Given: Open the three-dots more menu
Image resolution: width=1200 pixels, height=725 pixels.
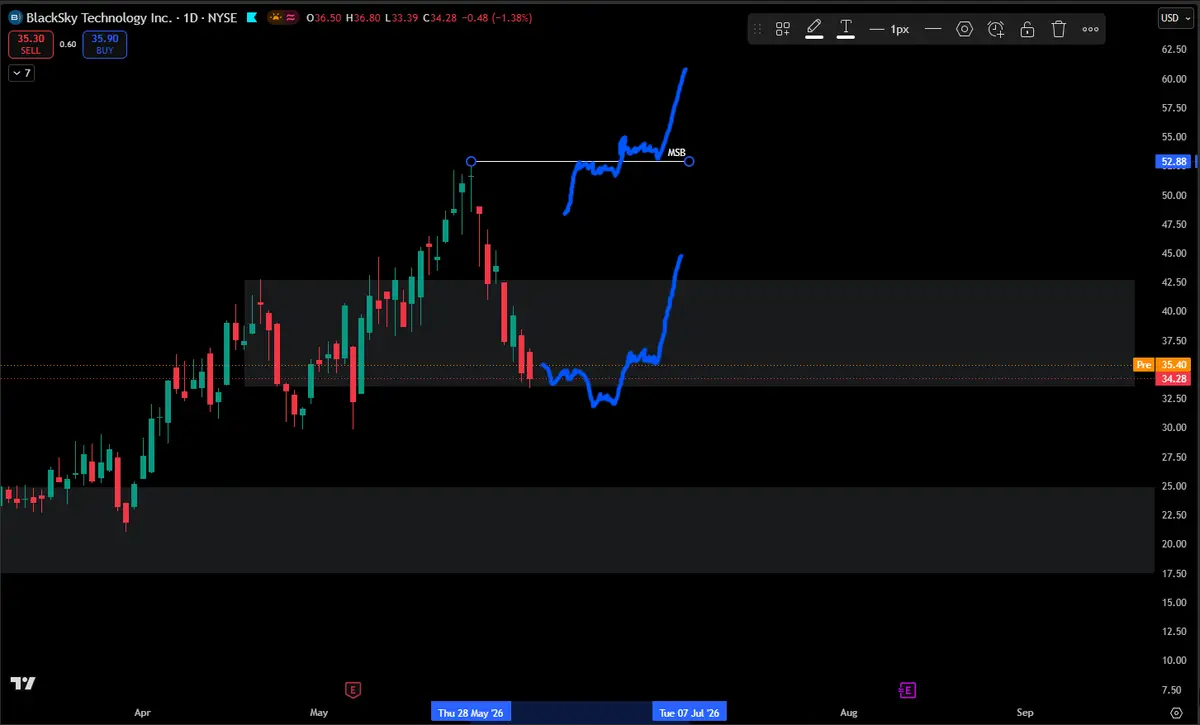Looking at the screenshot, I should click(x=1089, y=29).
